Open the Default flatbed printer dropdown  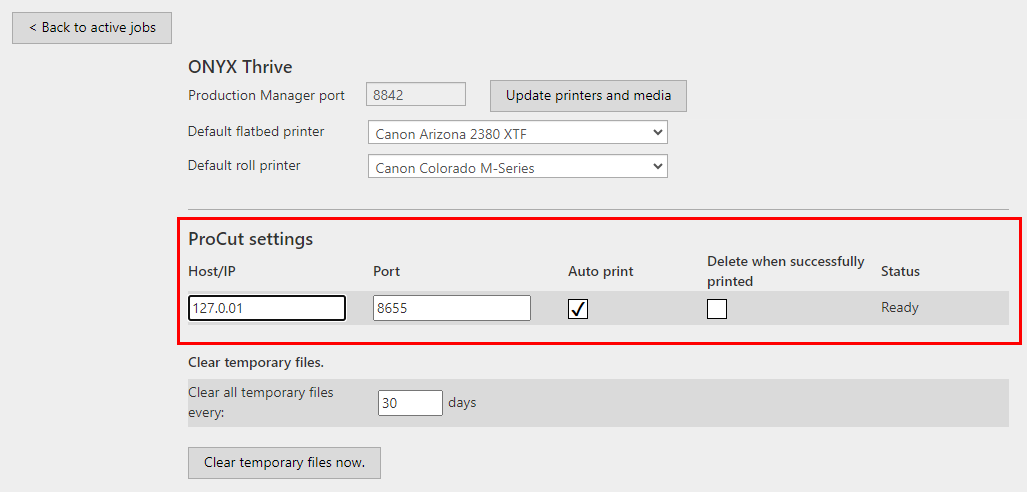tap(517, 133)
